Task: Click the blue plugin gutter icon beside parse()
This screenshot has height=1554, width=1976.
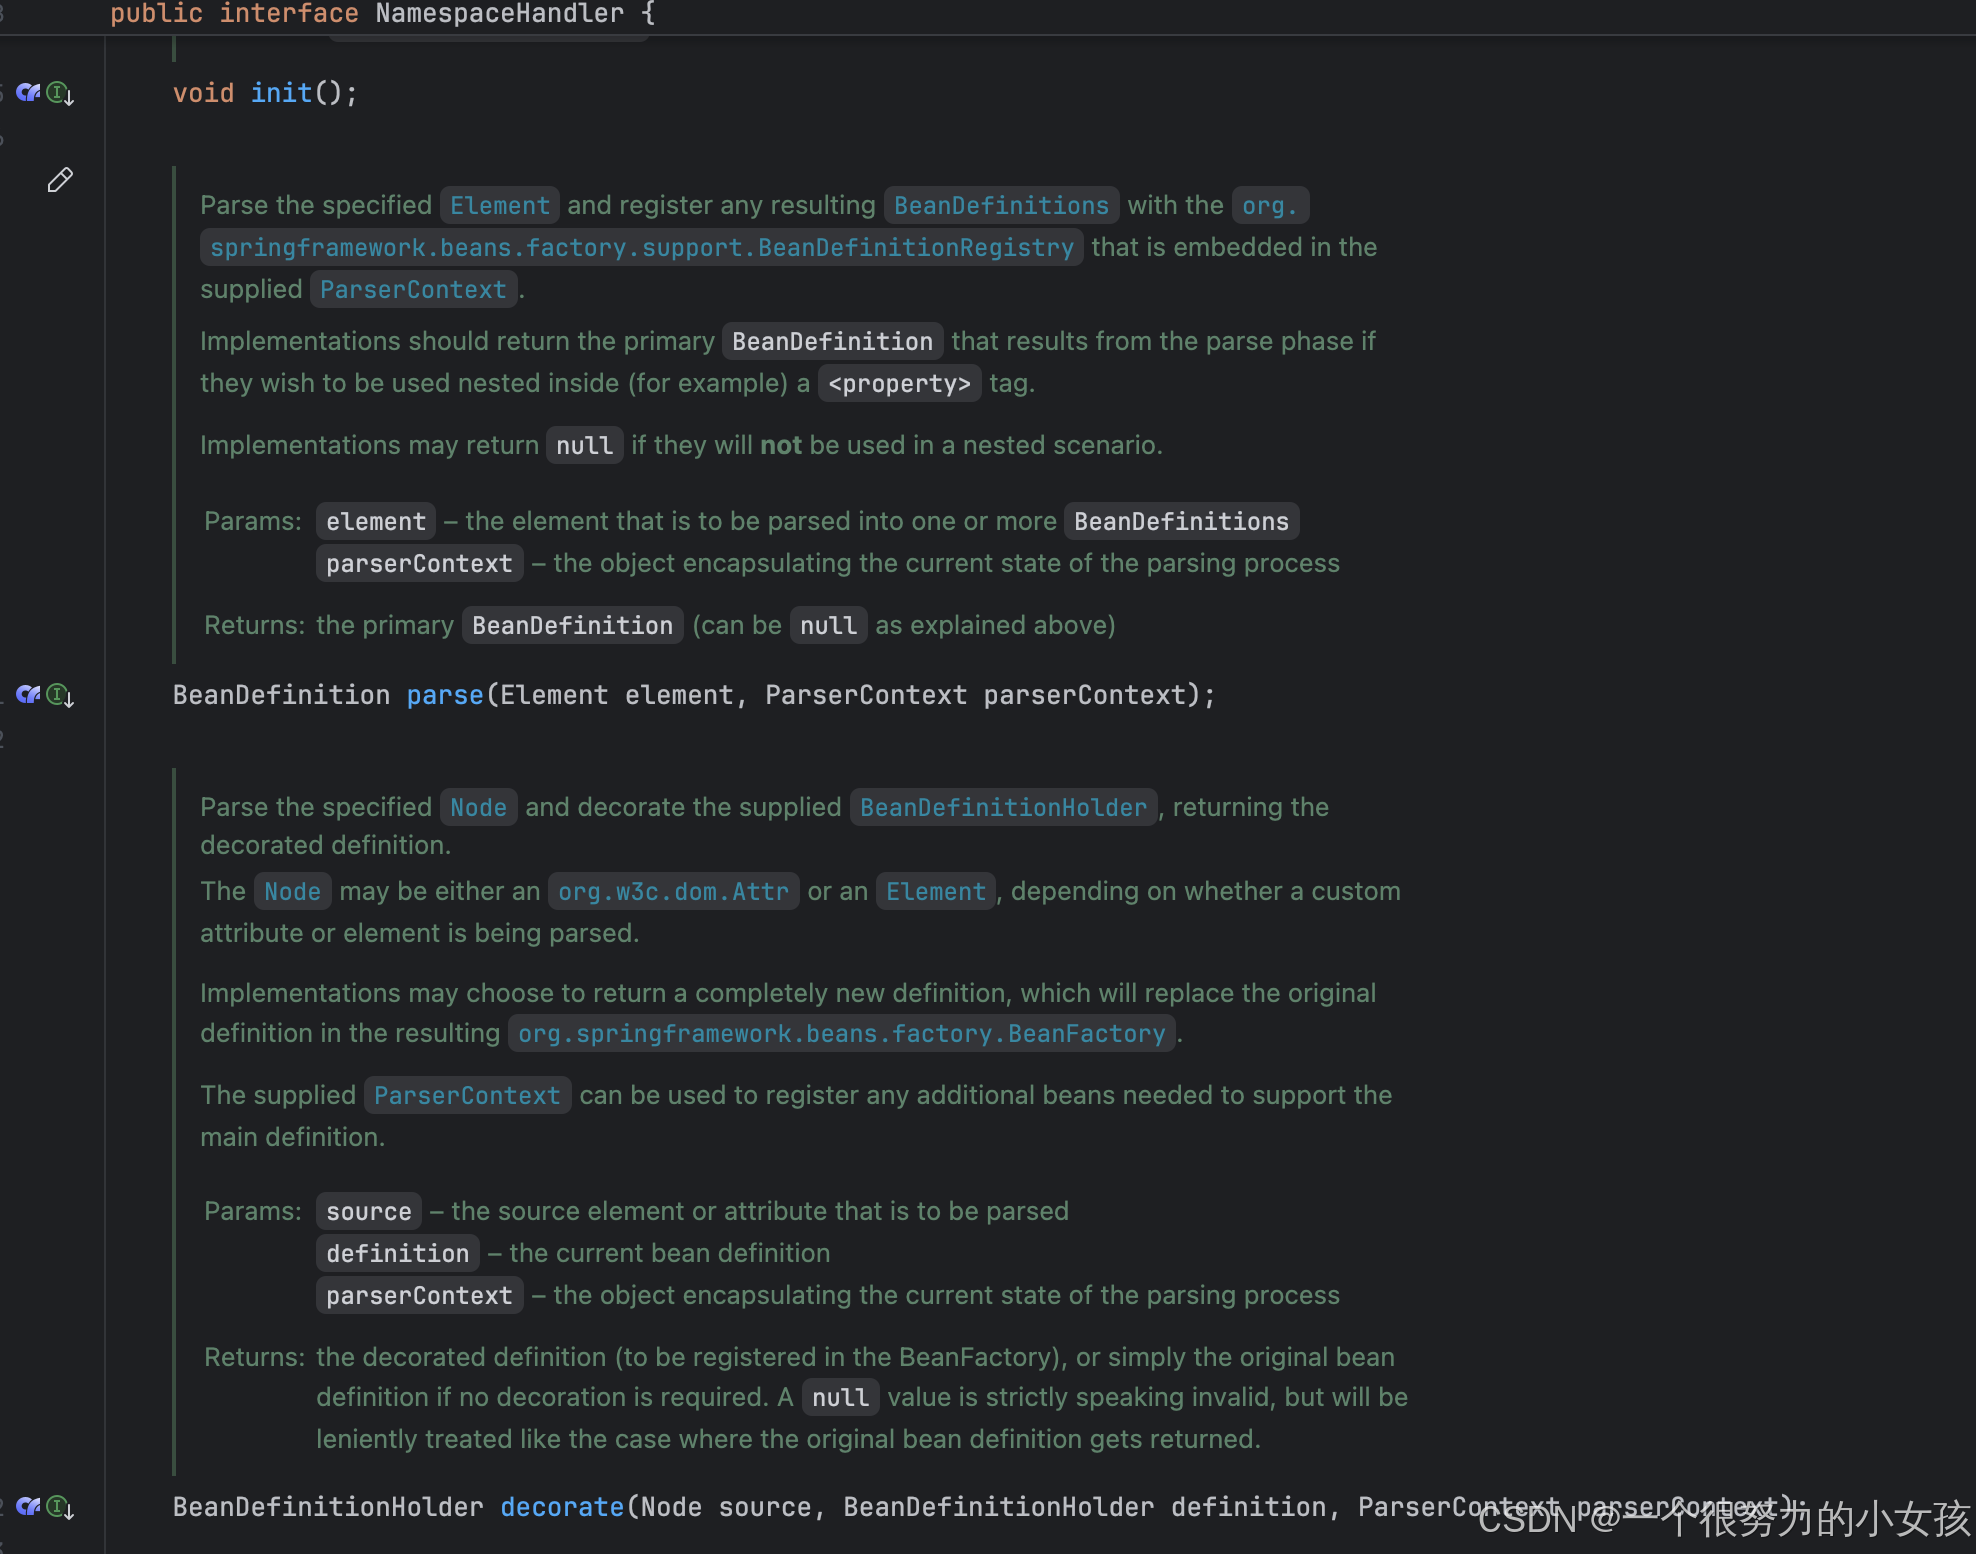Action: pos(28,694)
